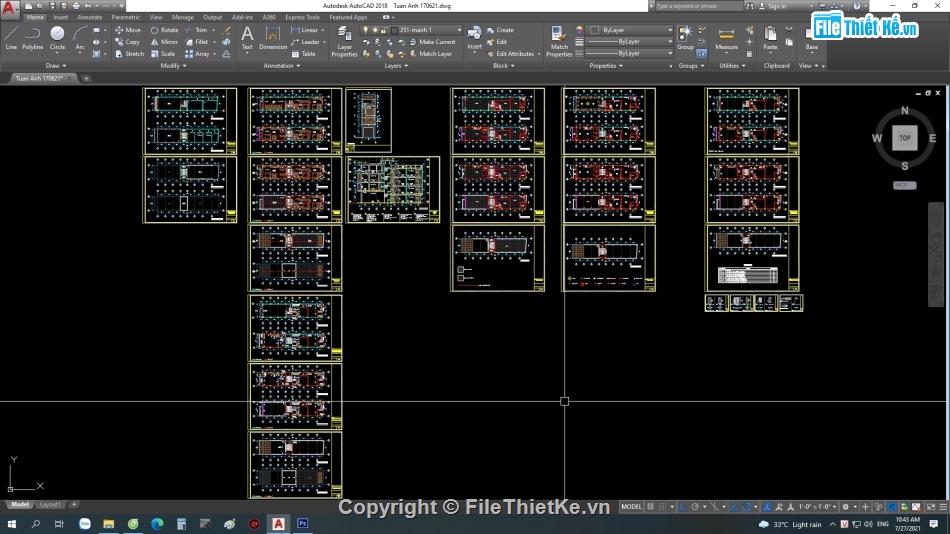Select the Arc tool
This screenshot has width=950, height=534.
[x=79, y=38]
